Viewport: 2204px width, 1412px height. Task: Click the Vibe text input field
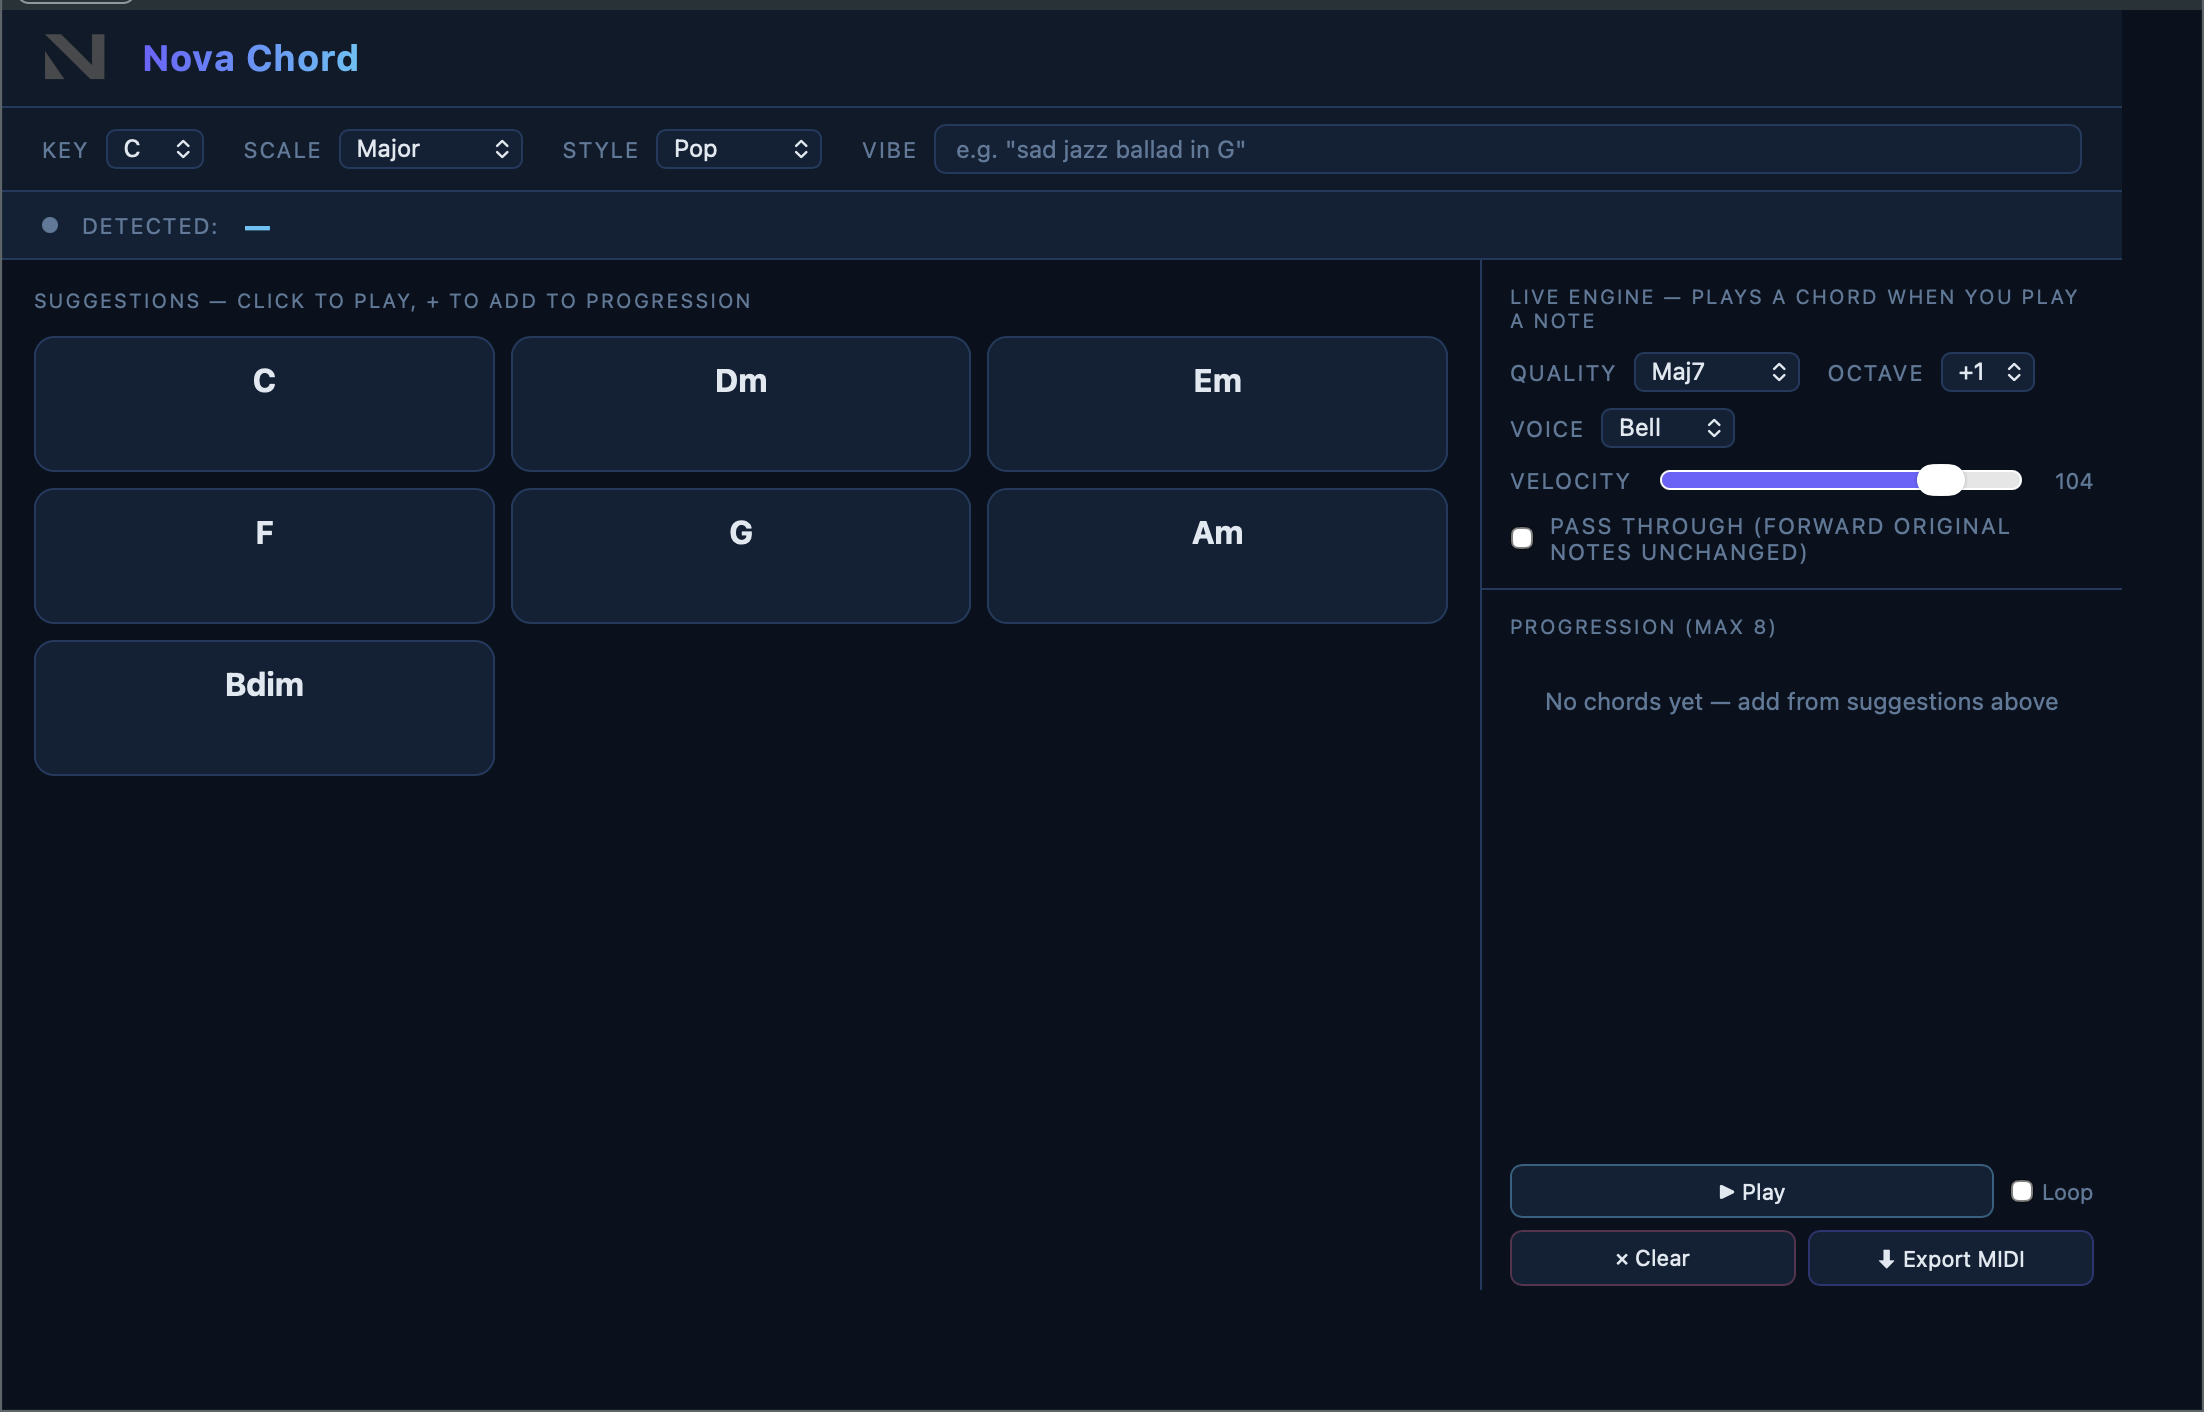[x=1508, y=149]
